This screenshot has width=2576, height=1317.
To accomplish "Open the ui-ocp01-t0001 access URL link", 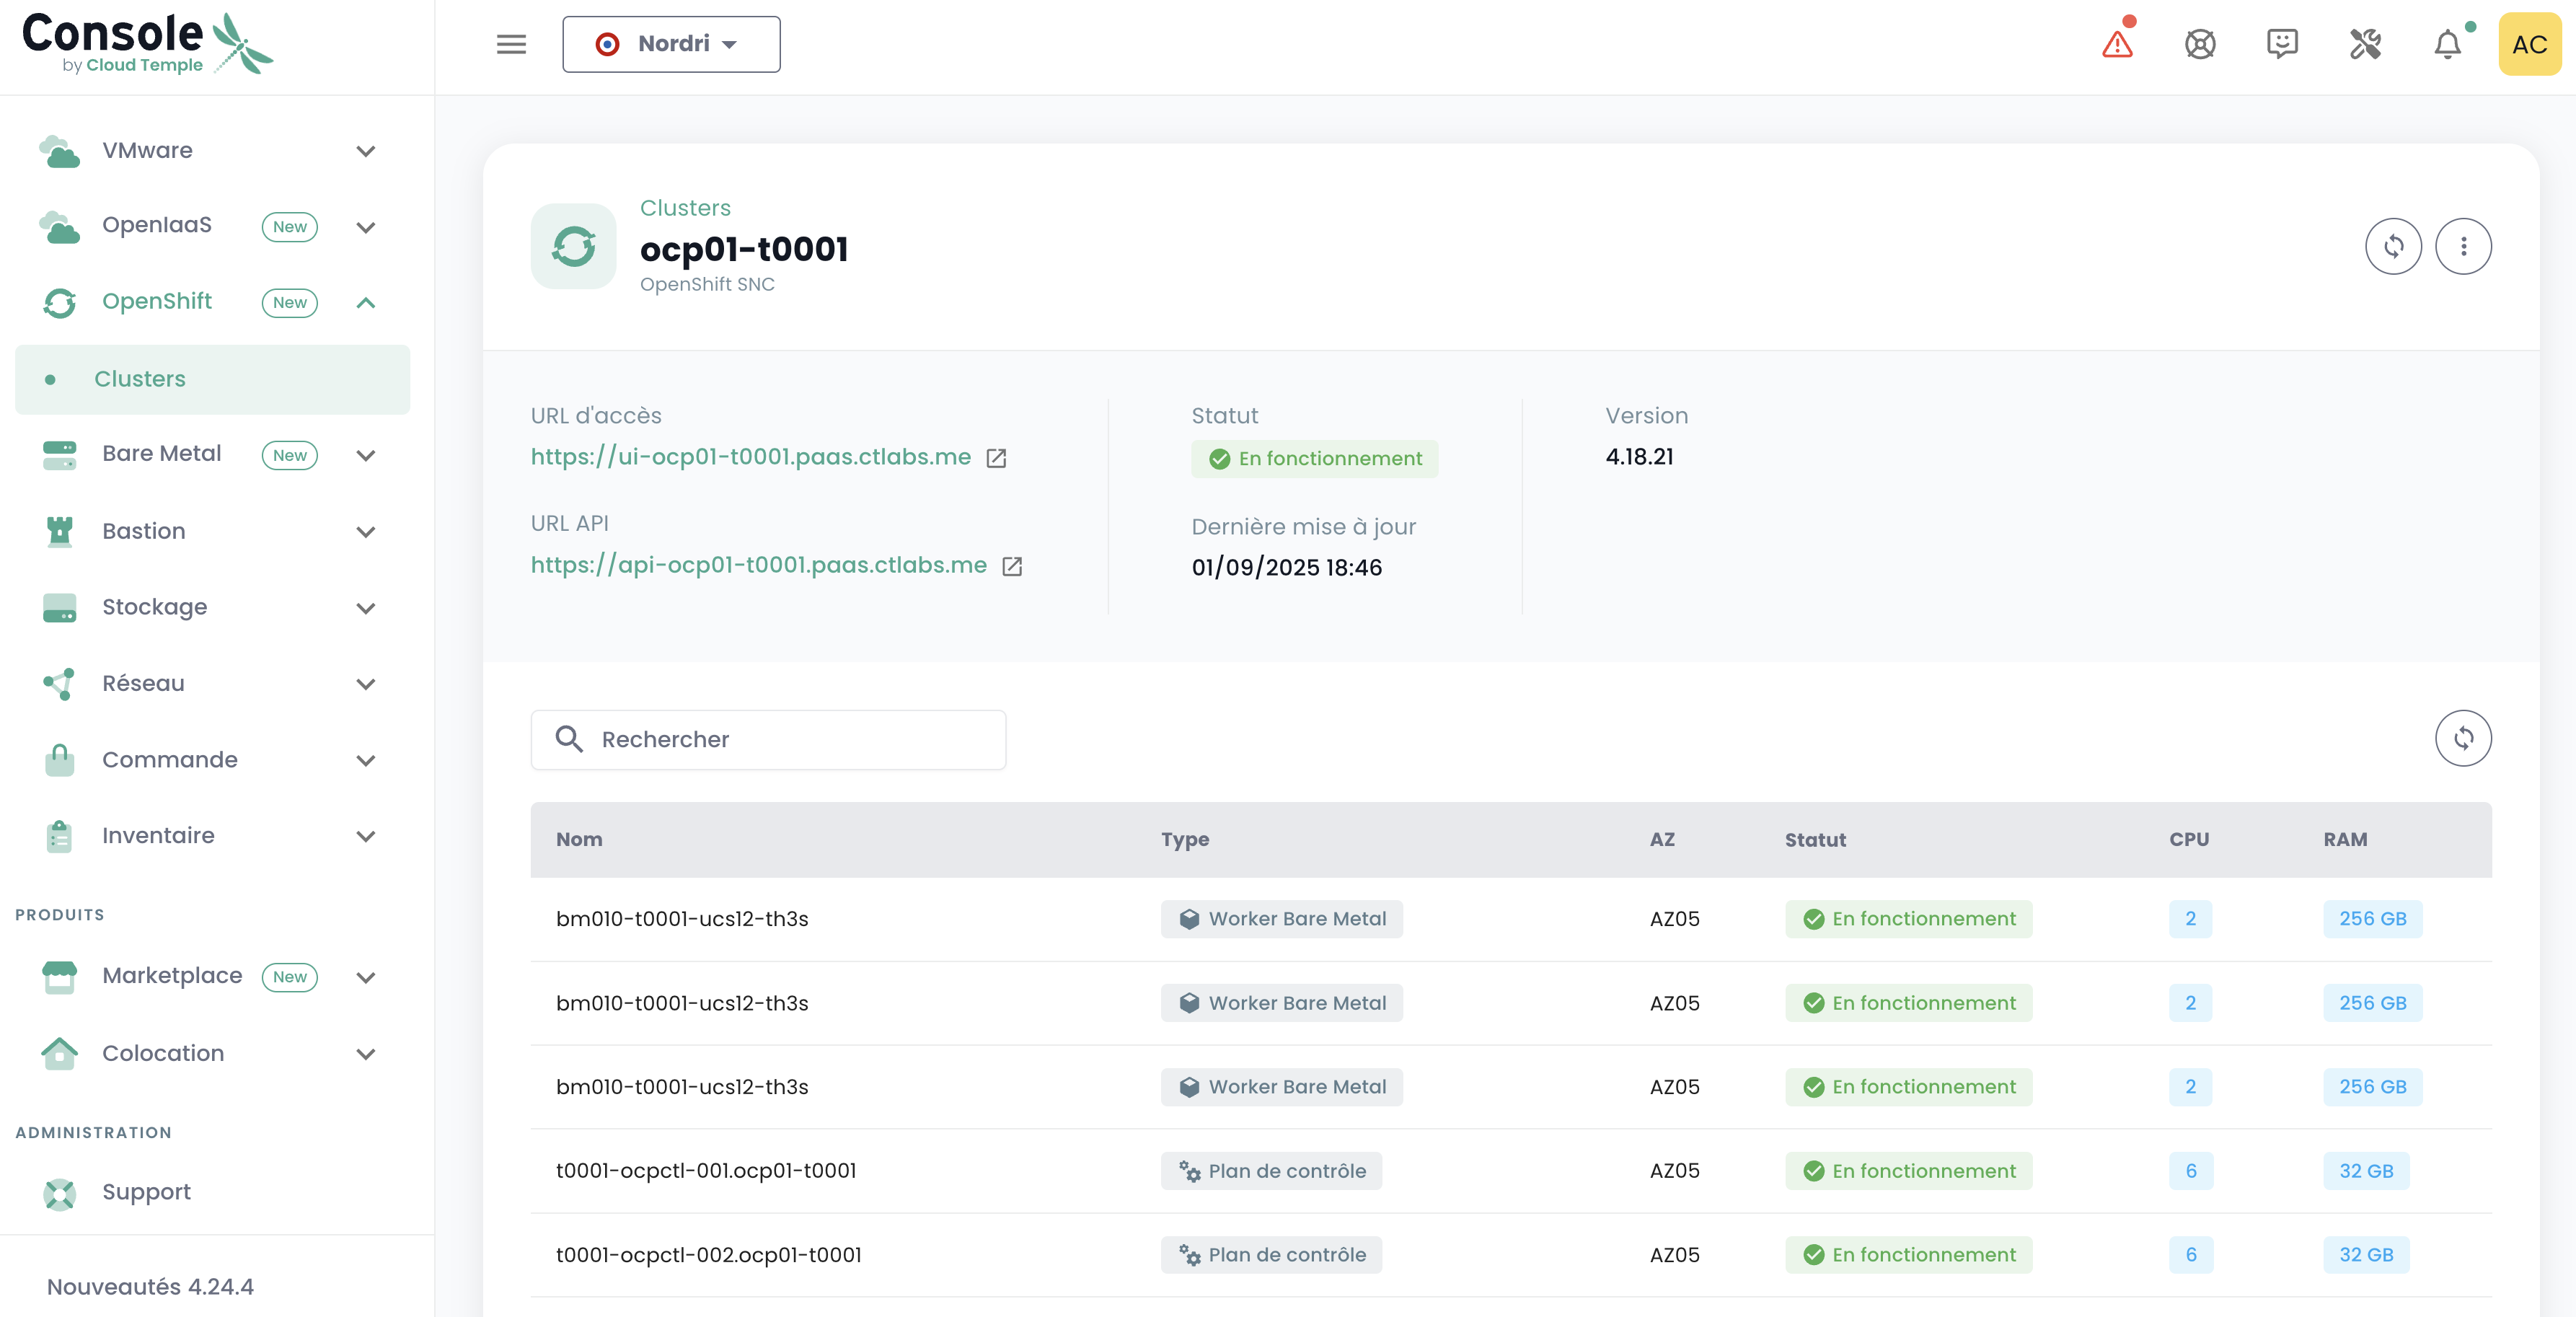I will (750, 457).
